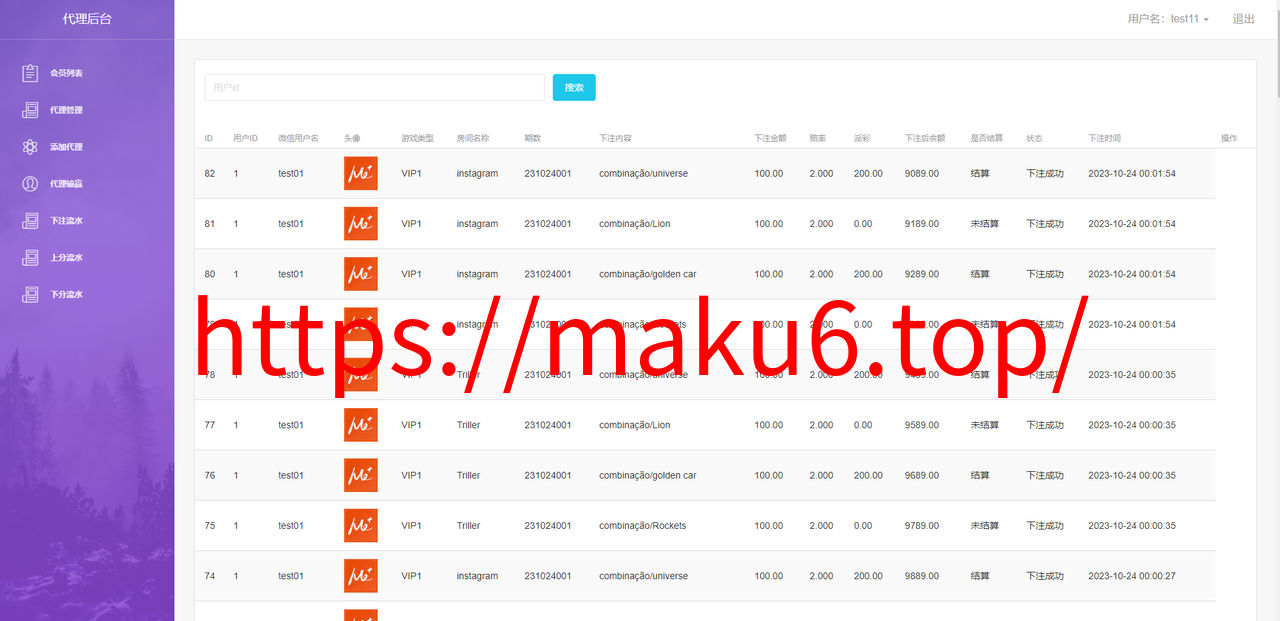
Task: Click the balance value 9189.00
Action: [922, 224]
